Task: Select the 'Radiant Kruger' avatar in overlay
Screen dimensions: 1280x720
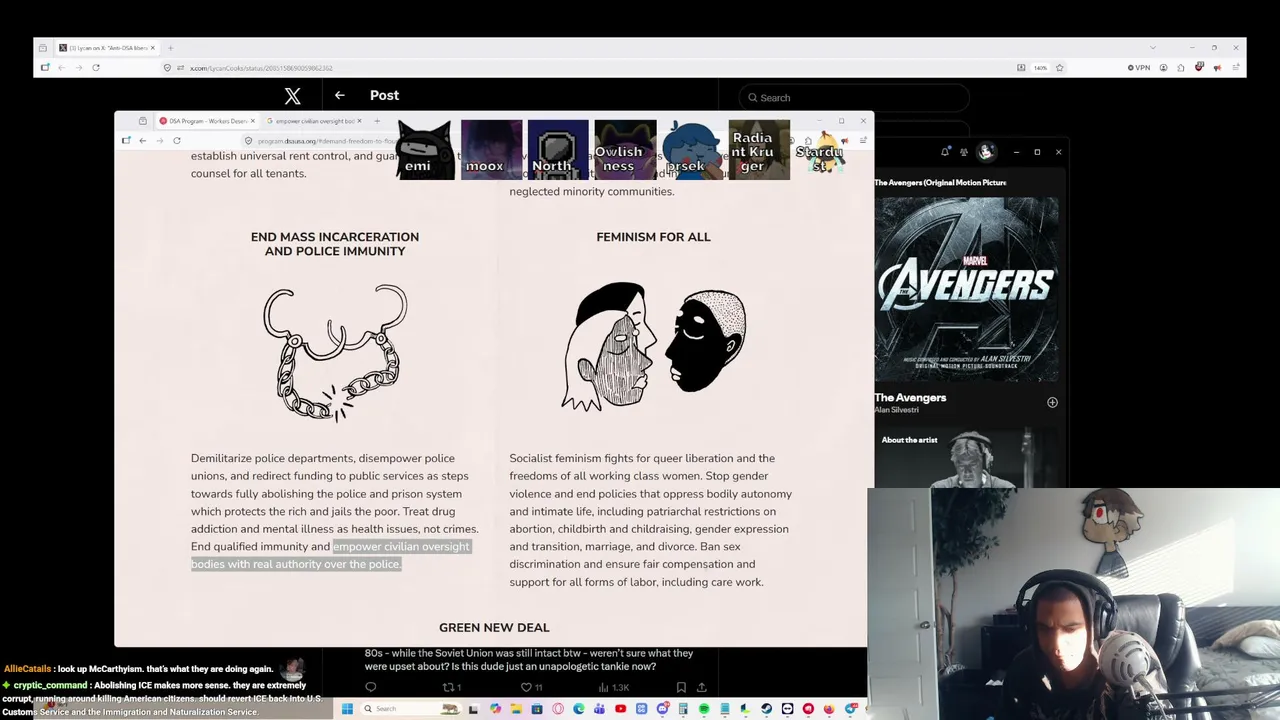Action: click(759, 150)
